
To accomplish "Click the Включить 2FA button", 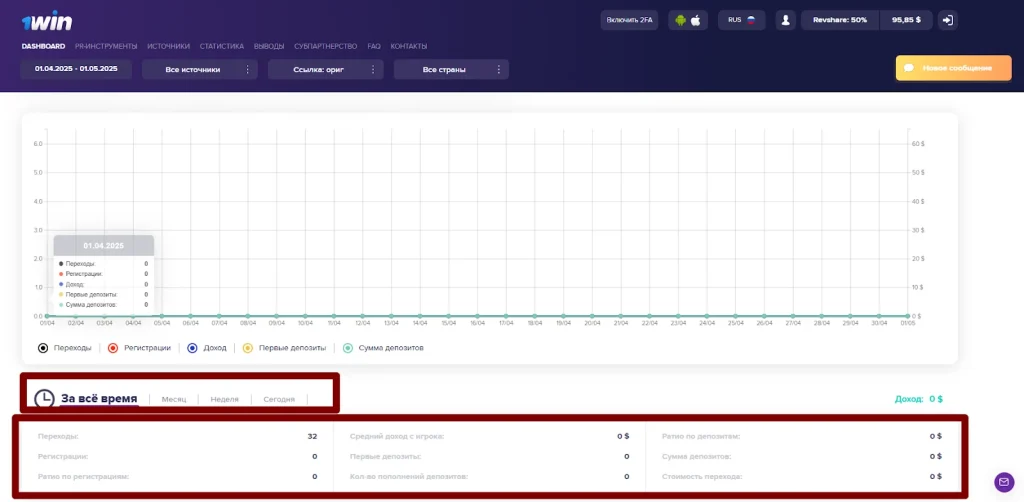I will [x=630, y=20].
